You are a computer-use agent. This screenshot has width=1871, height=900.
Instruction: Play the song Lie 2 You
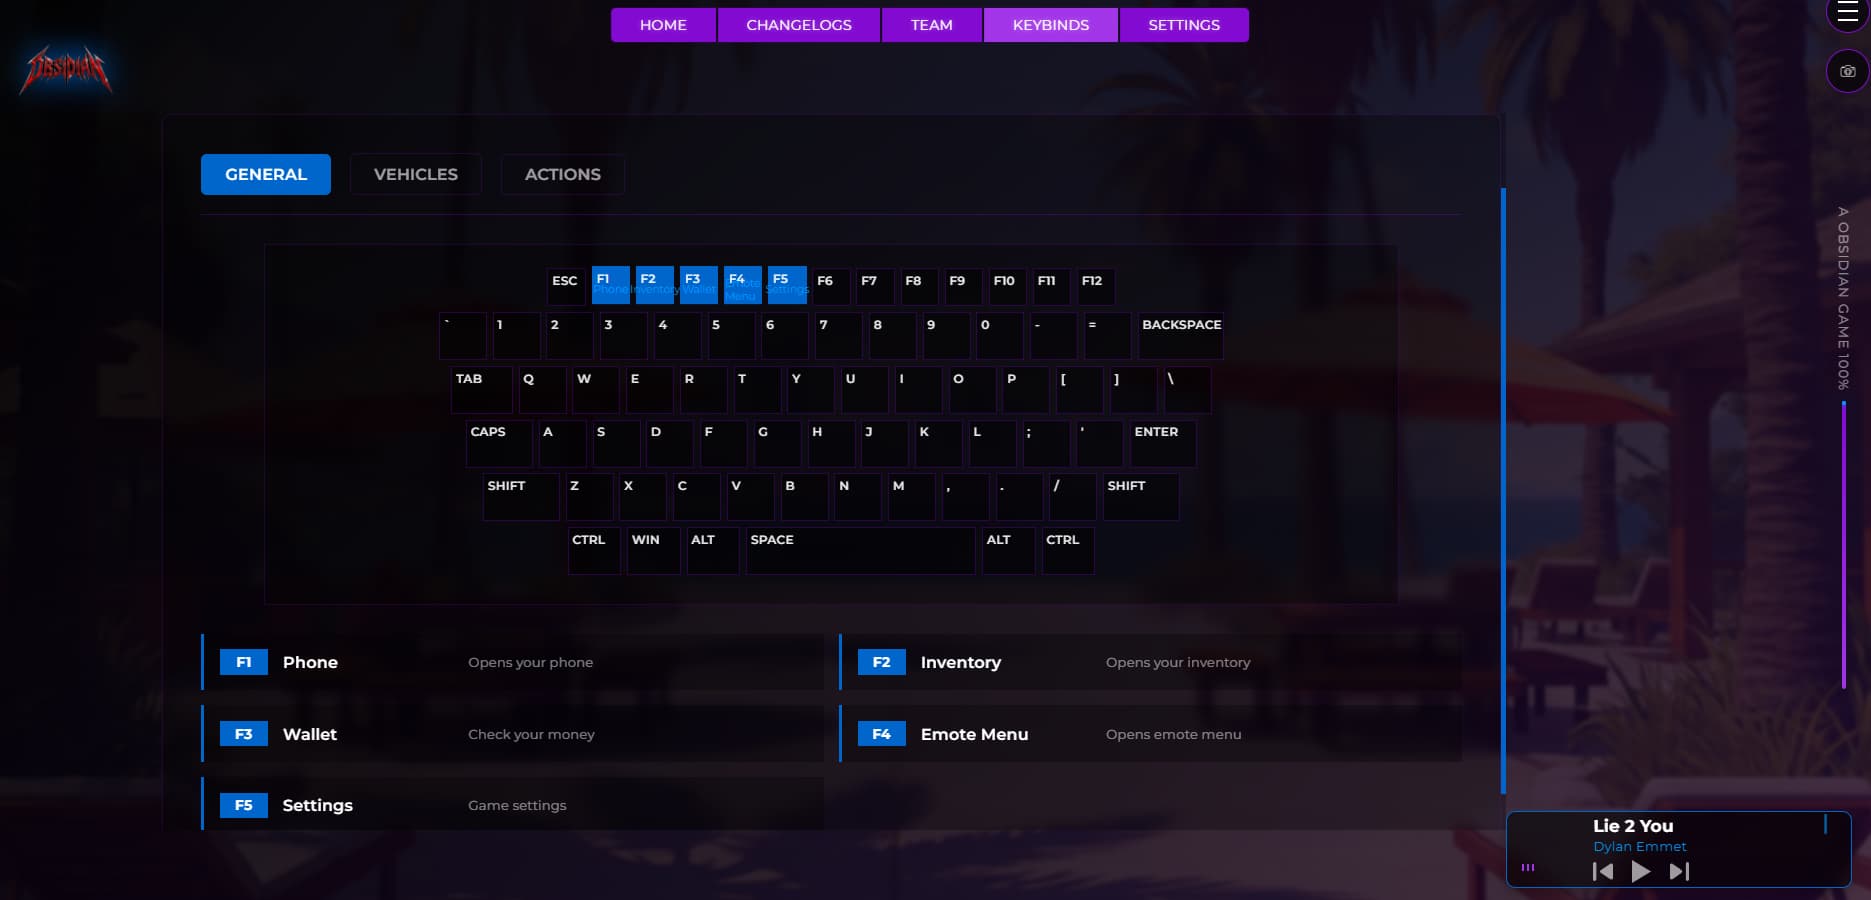click(1641, 871)
